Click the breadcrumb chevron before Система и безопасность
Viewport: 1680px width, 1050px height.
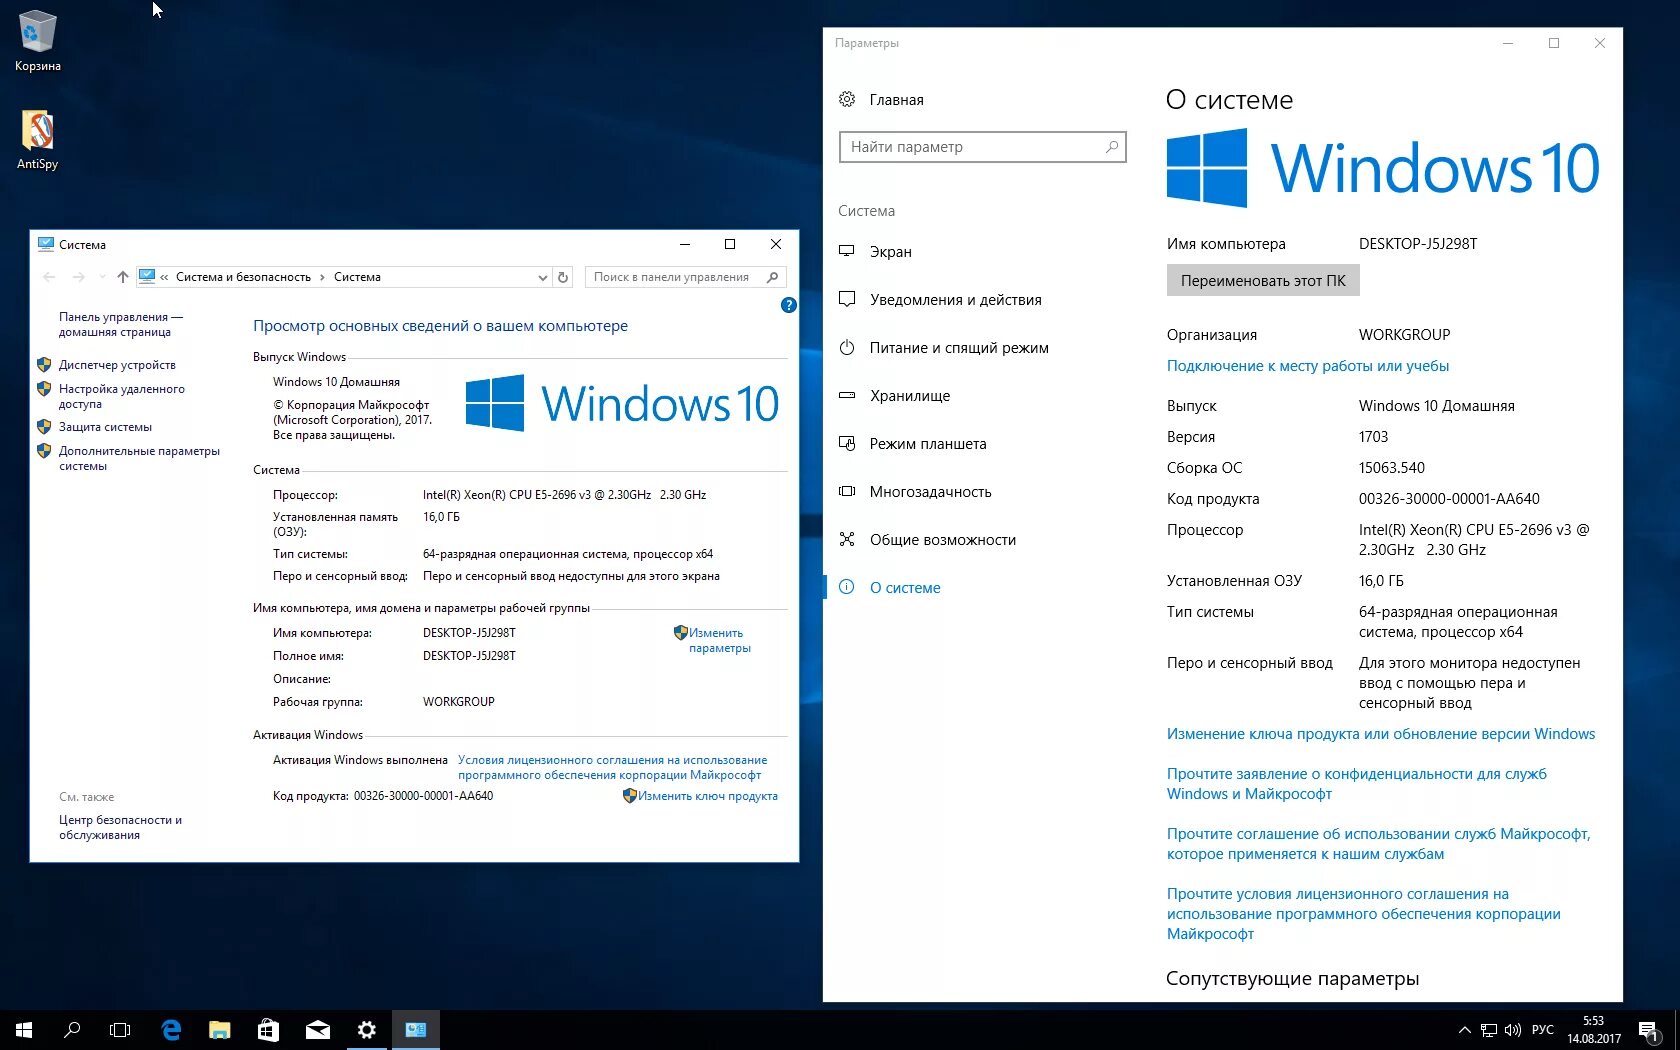coord(164,277)
